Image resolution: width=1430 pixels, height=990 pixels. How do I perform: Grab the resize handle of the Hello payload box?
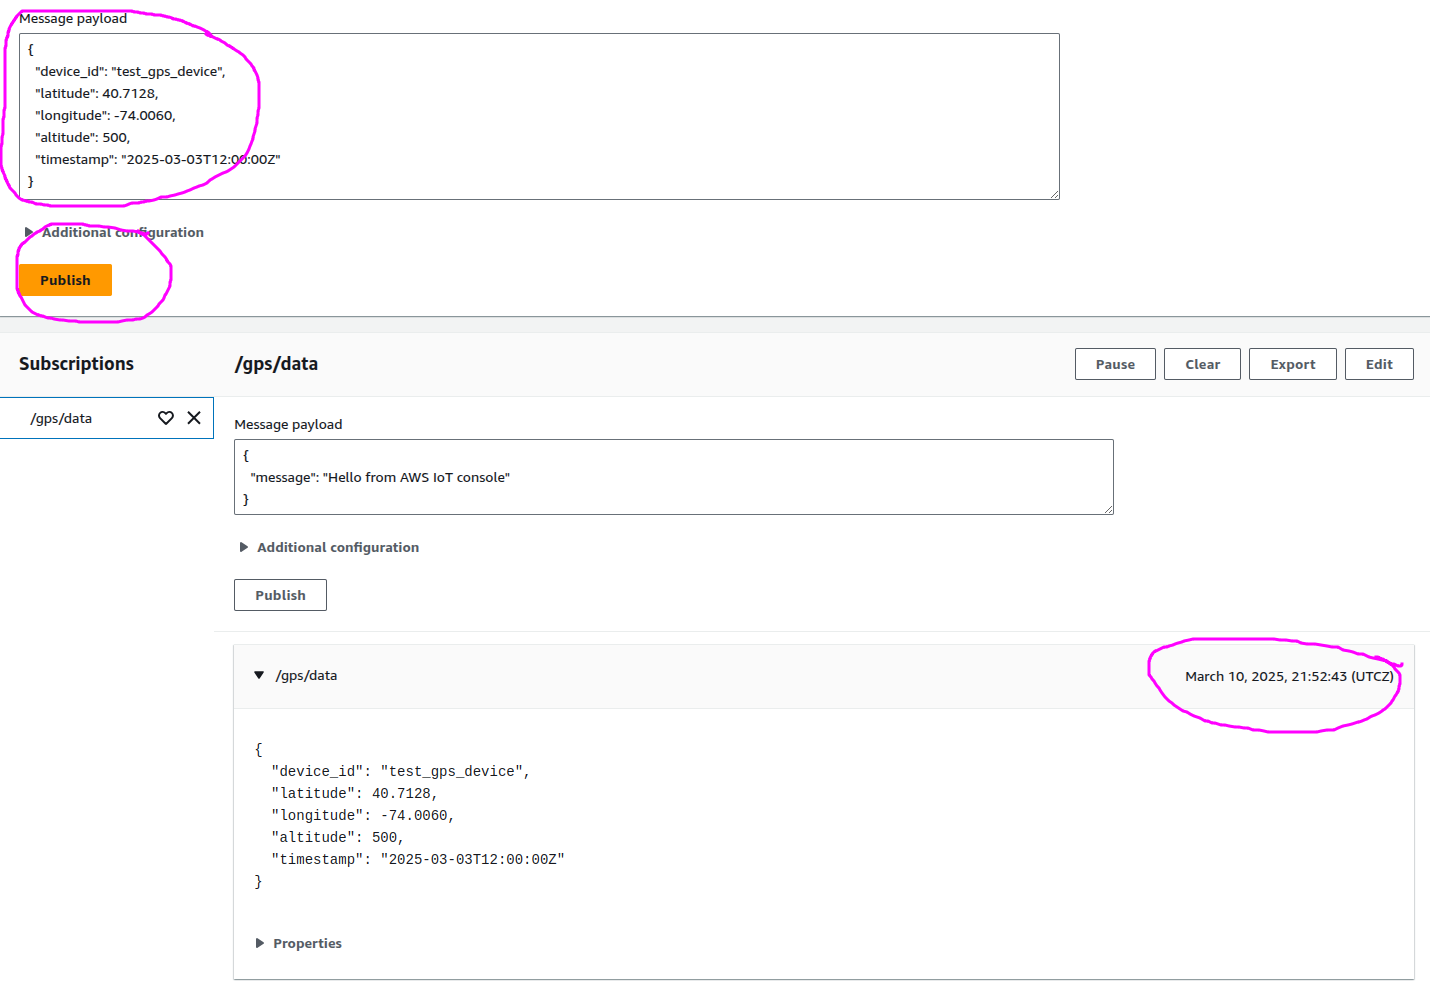1108,509
